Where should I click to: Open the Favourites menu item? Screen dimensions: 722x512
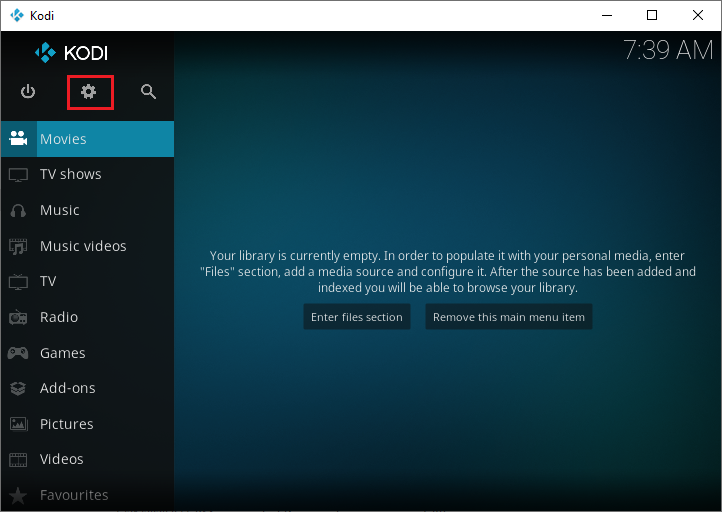pos(87,495)
